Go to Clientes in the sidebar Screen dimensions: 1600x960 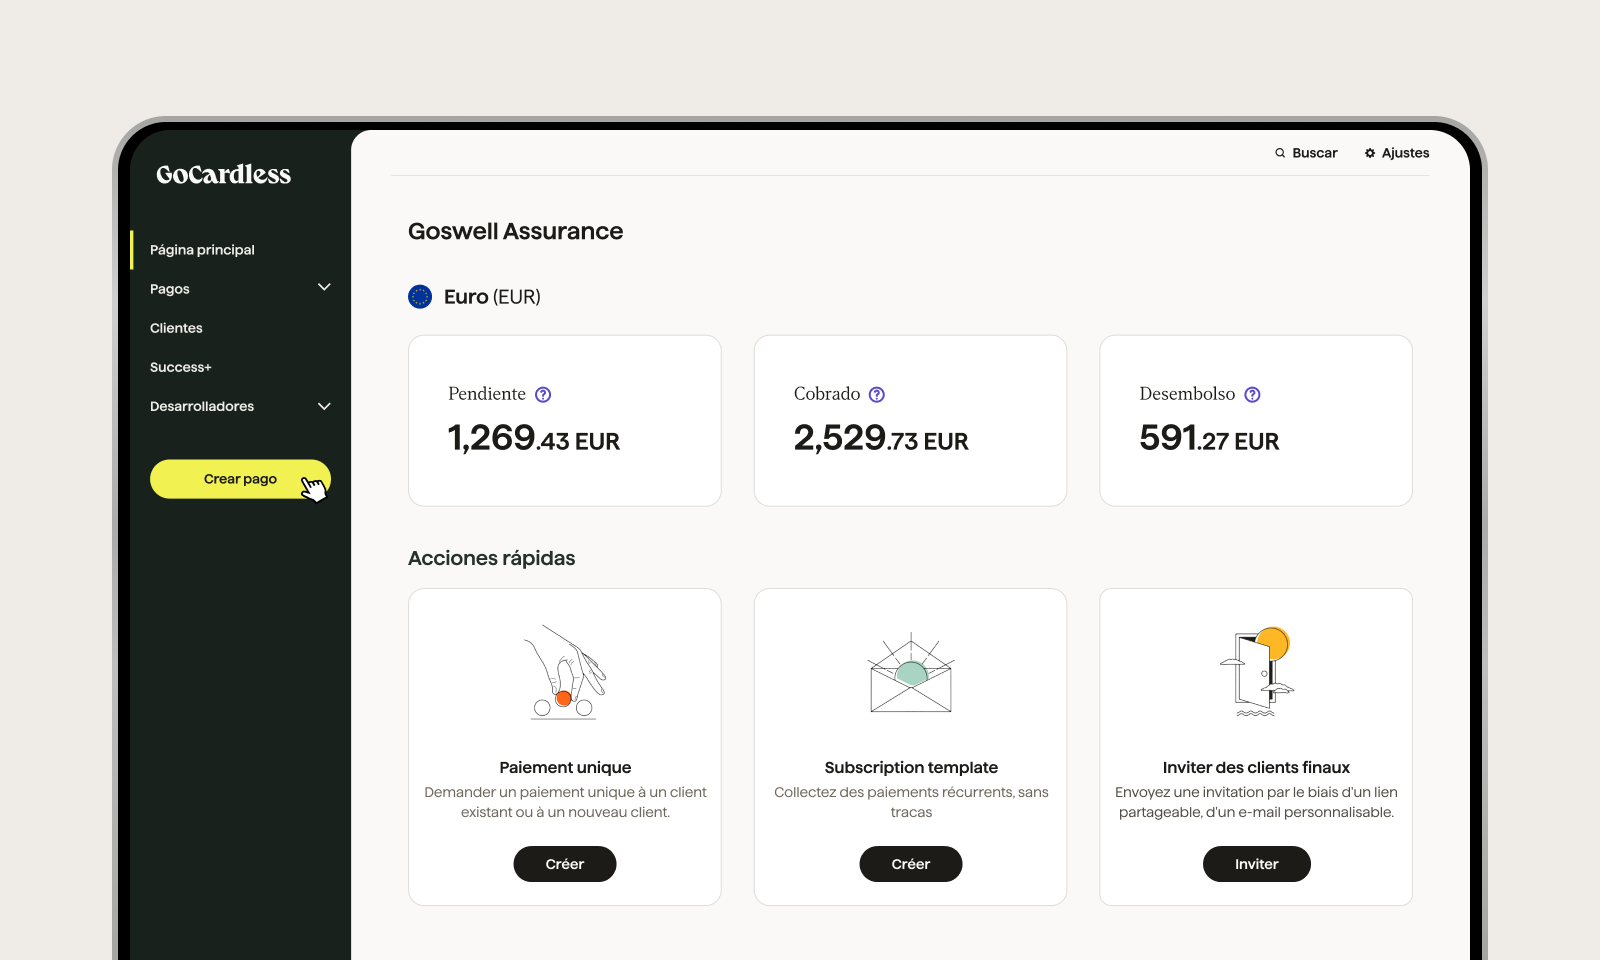pos(176,328)
